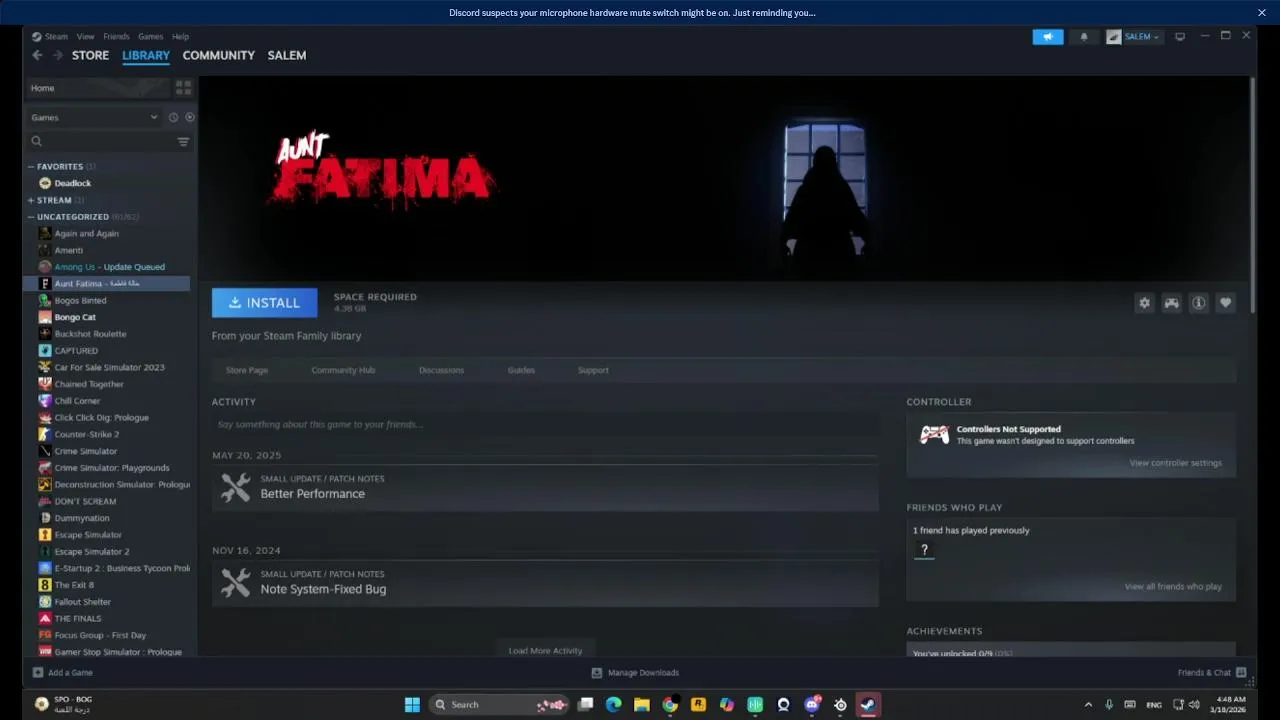Toggle the ready-to-play filter icon
This screenshot has height=720, width=1280.
(x=190, y=117)
